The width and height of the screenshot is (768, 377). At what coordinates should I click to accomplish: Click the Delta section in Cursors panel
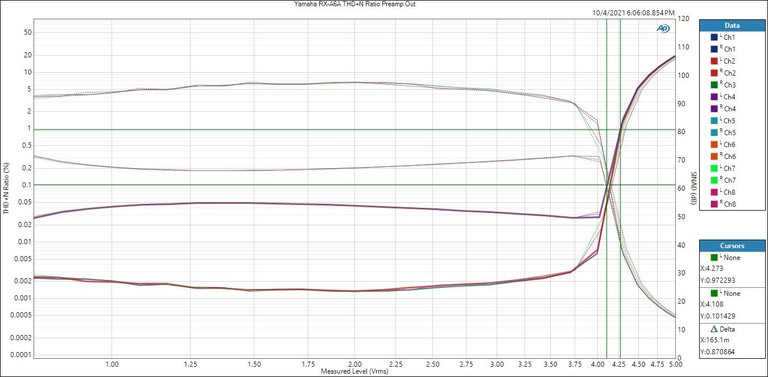click(733, 341)
